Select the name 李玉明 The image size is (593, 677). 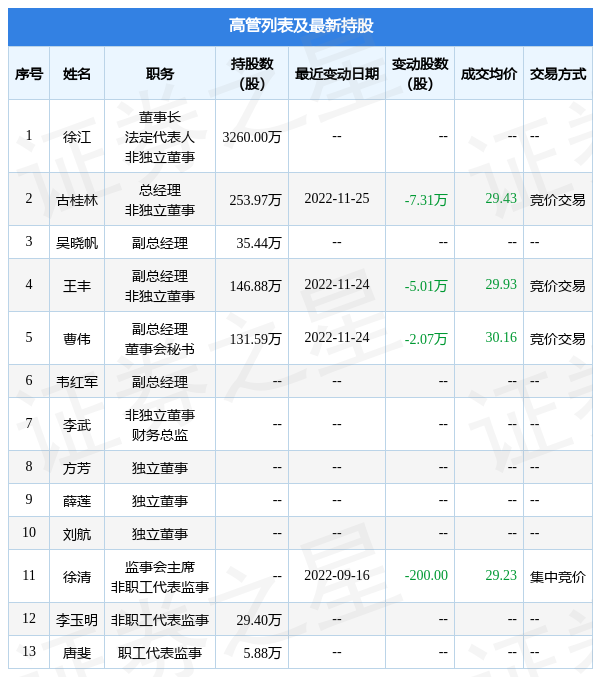coord(77,620)
